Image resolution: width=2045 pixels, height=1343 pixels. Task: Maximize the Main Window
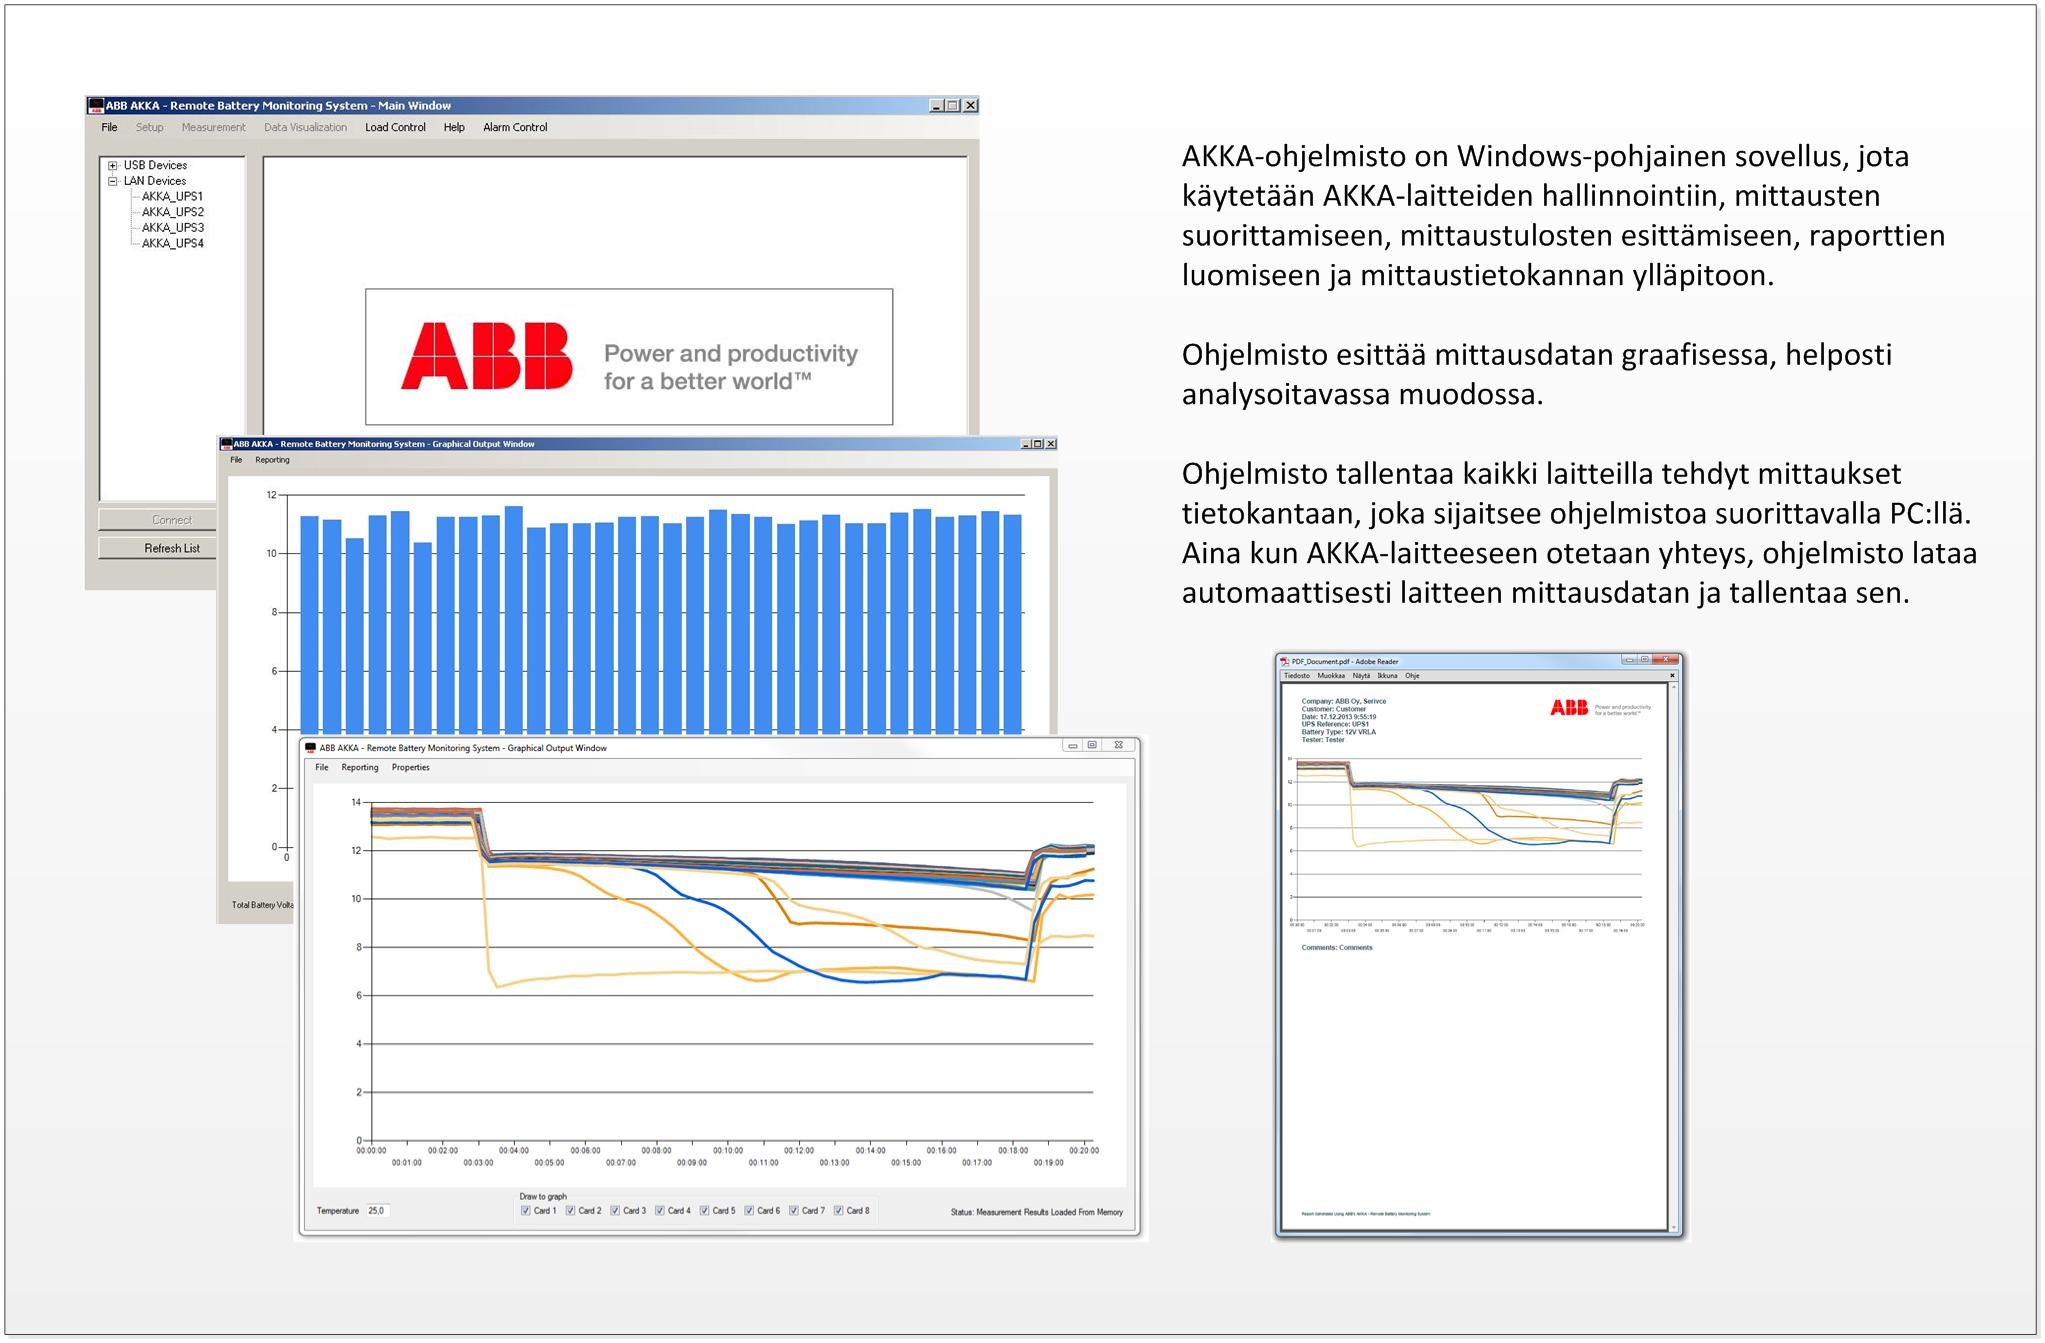coord(953,105)
